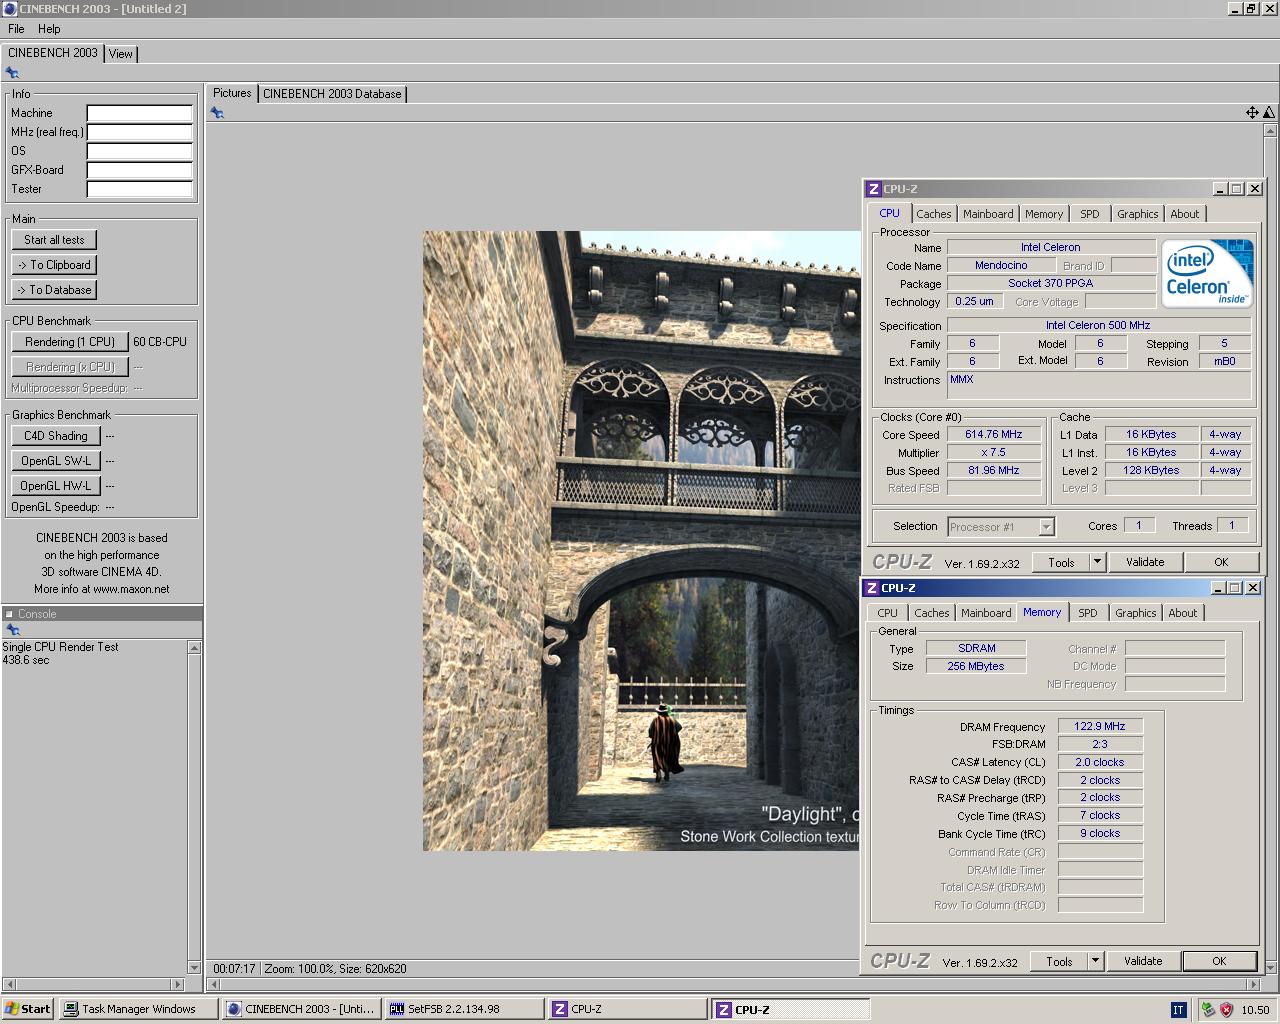
Task: Switch to Task Manager Windows in taskbar
Action: coord(138,1009)
